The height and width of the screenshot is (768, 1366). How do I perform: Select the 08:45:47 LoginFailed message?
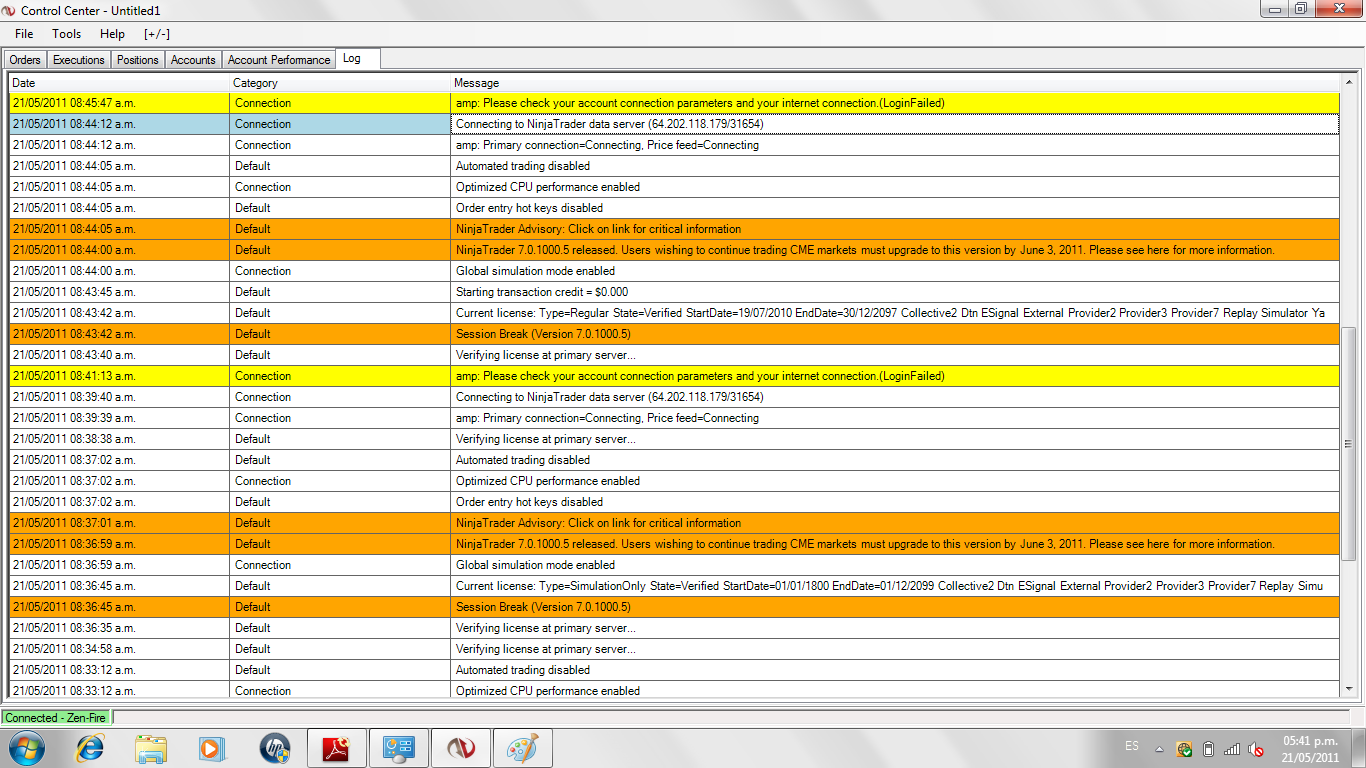tap(895, 103)
